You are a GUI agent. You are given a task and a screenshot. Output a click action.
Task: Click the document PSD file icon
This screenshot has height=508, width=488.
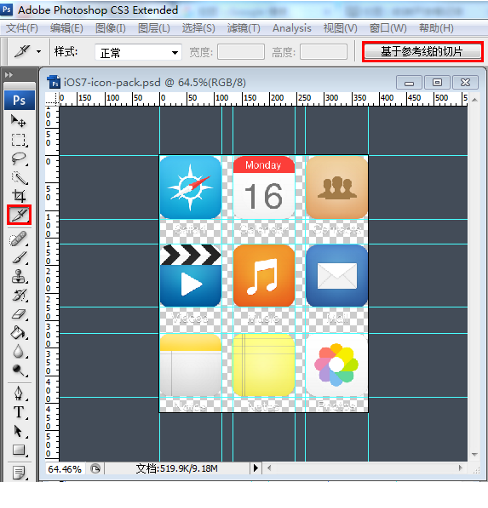53,82
